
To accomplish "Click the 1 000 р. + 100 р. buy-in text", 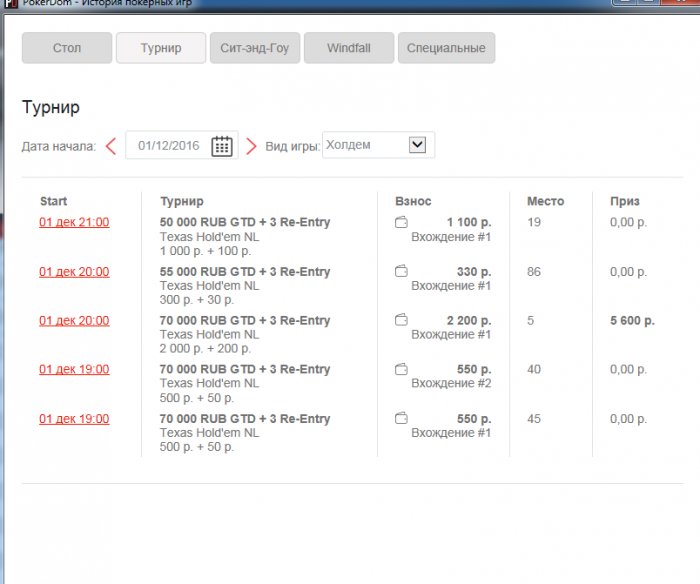I will (205, 251).
